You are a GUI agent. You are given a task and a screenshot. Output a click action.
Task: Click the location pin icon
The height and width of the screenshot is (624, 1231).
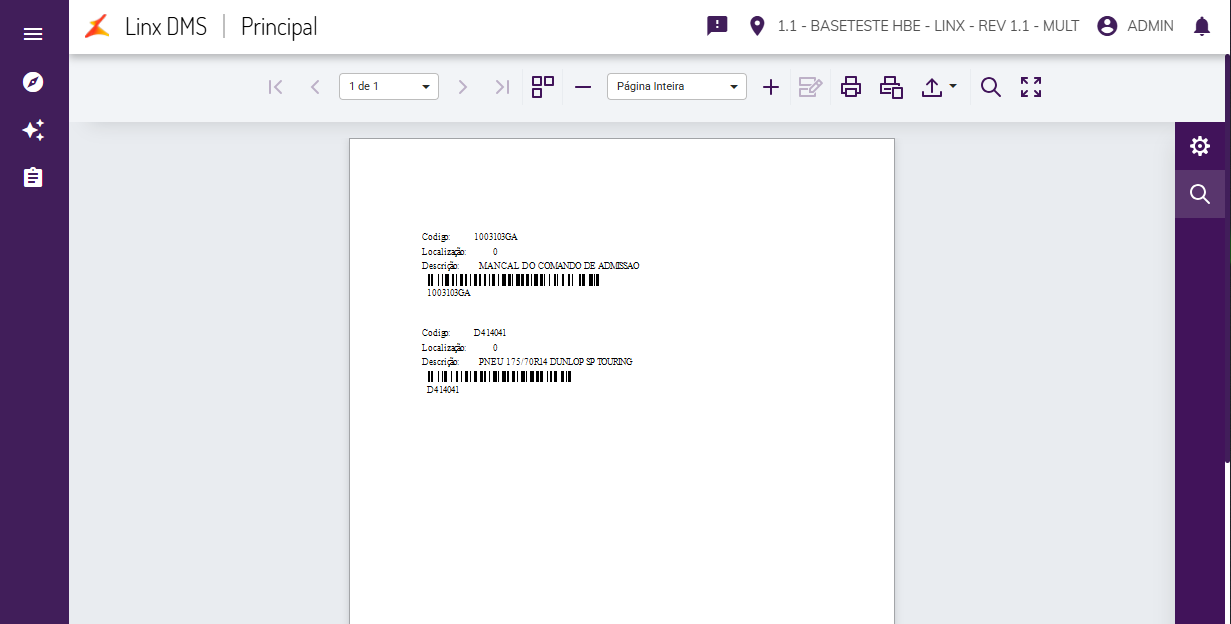(757, 26)
